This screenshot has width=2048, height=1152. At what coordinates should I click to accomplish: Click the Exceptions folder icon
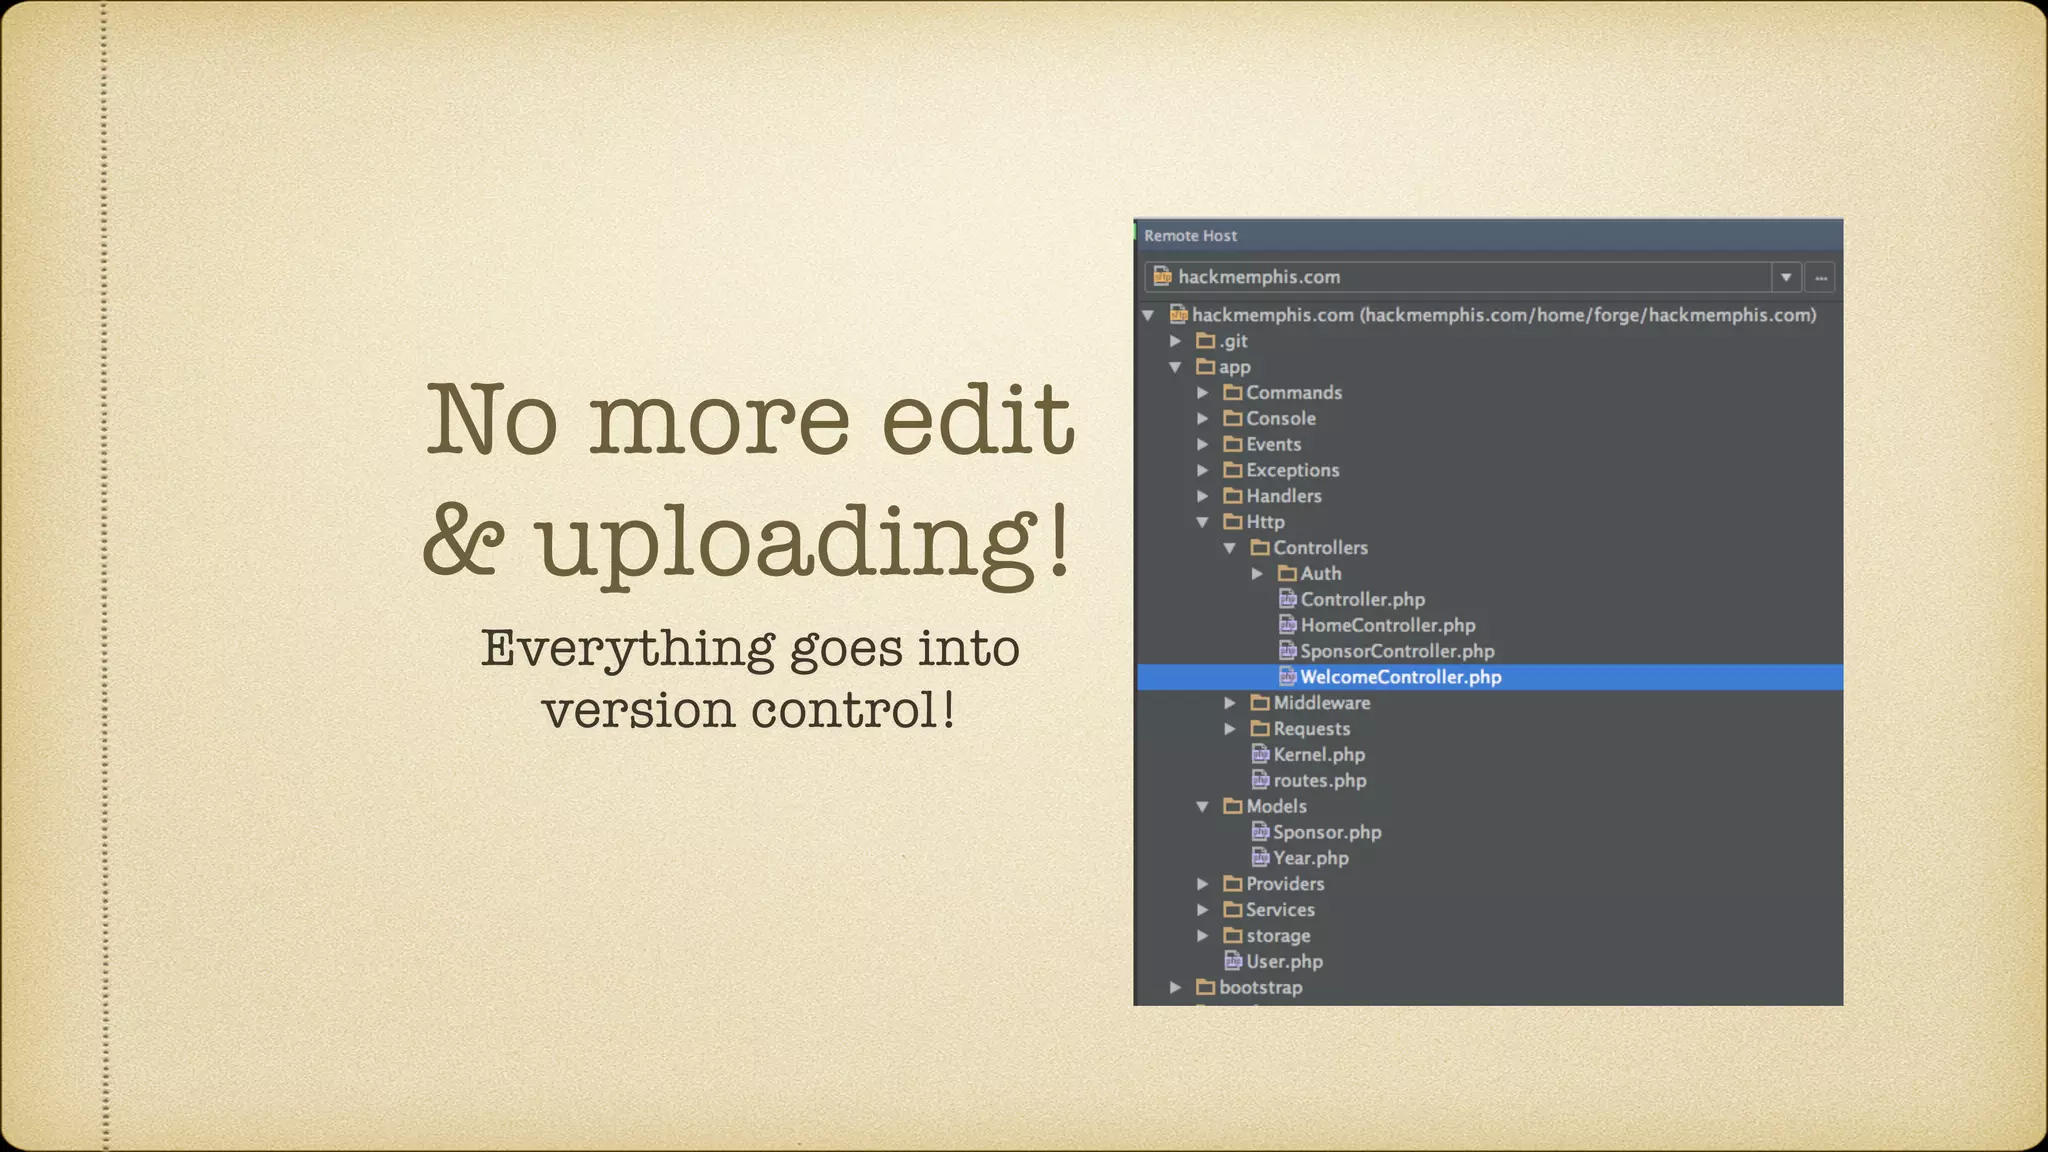[x=1233, y=470]
